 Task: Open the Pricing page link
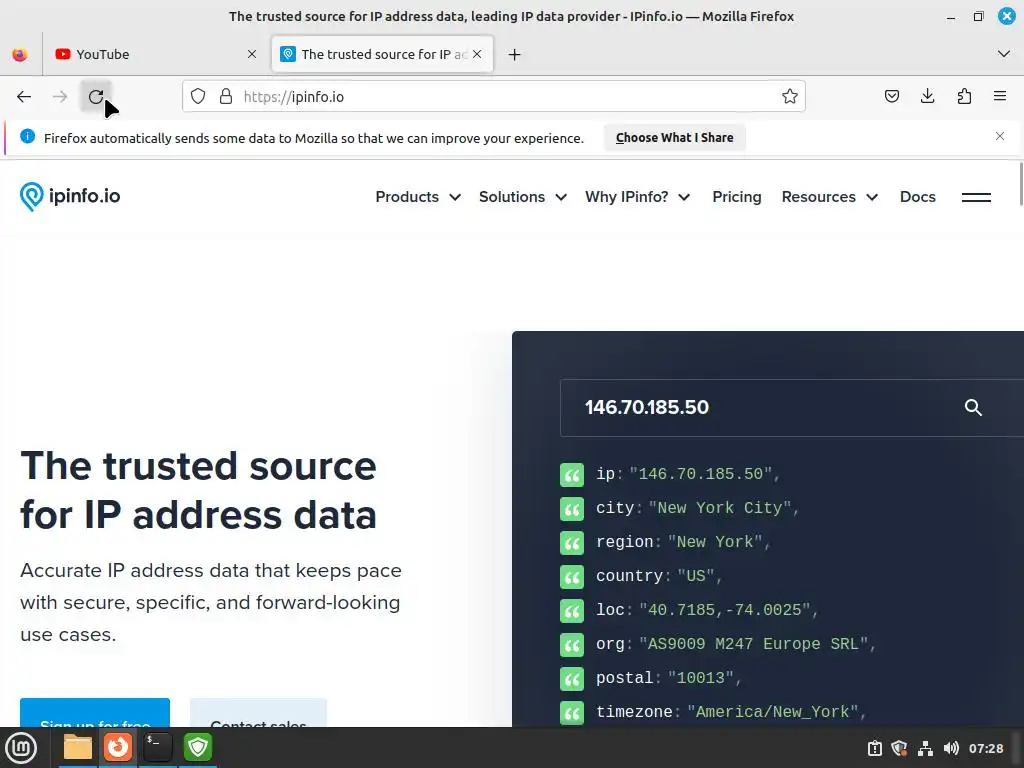(737, 197)
